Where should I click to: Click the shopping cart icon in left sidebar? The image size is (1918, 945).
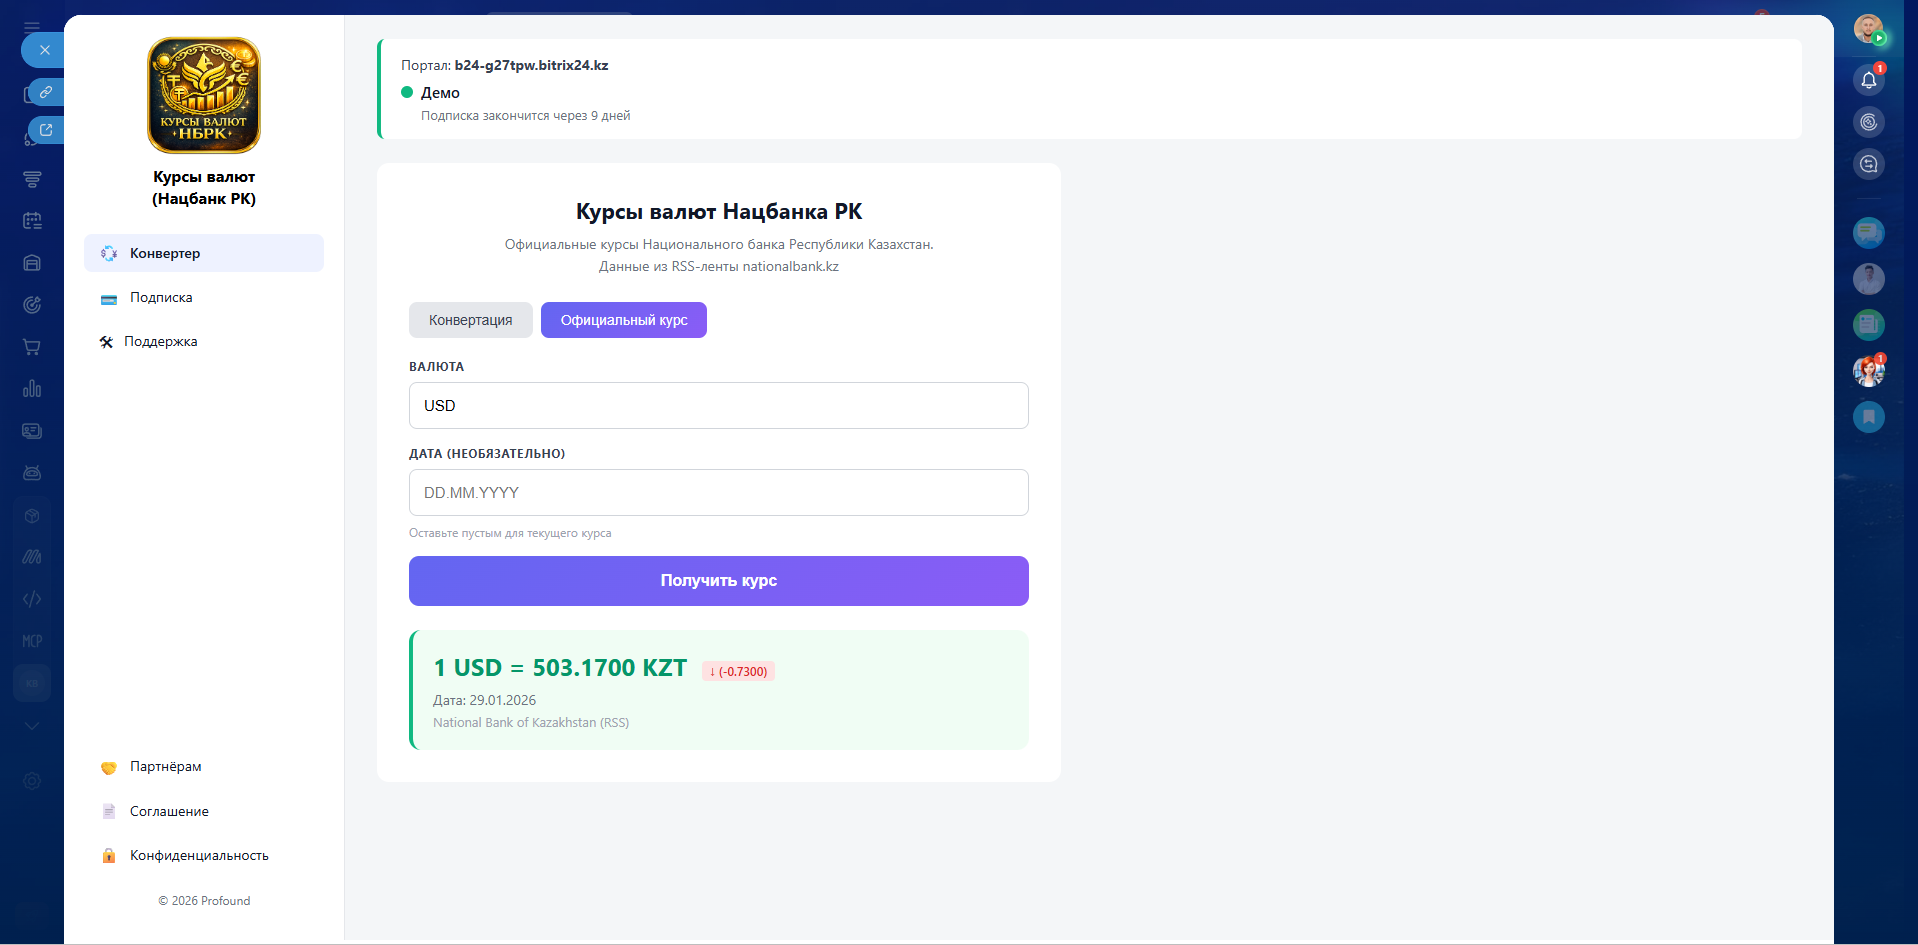pyautogui.click(x=32, y=347)
